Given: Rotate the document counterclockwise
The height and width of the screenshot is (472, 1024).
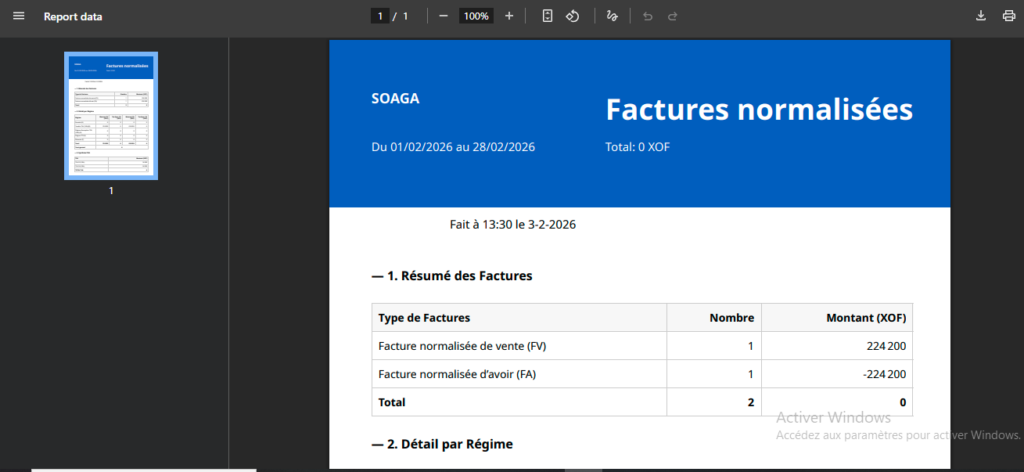Looking at the screenshot, I should coord(572,16).
